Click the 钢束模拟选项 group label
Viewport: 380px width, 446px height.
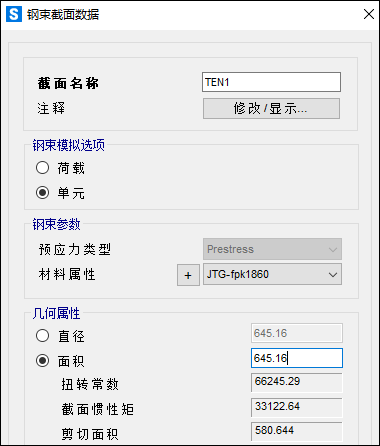(x=69, y=145)
